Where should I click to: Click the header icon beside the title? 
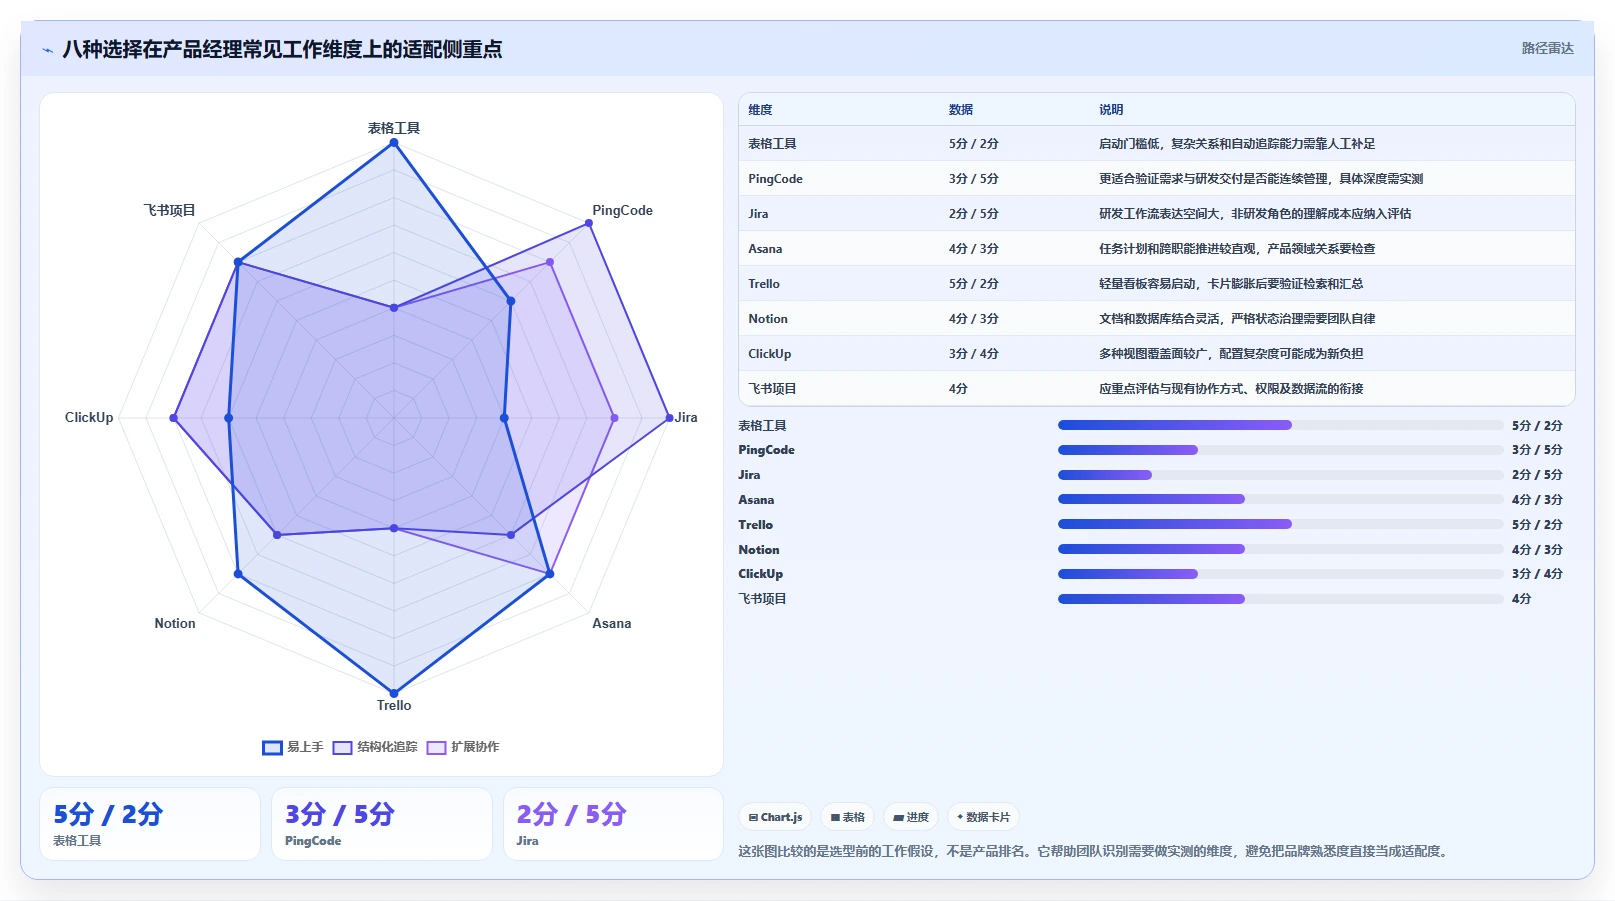point(47,49)
